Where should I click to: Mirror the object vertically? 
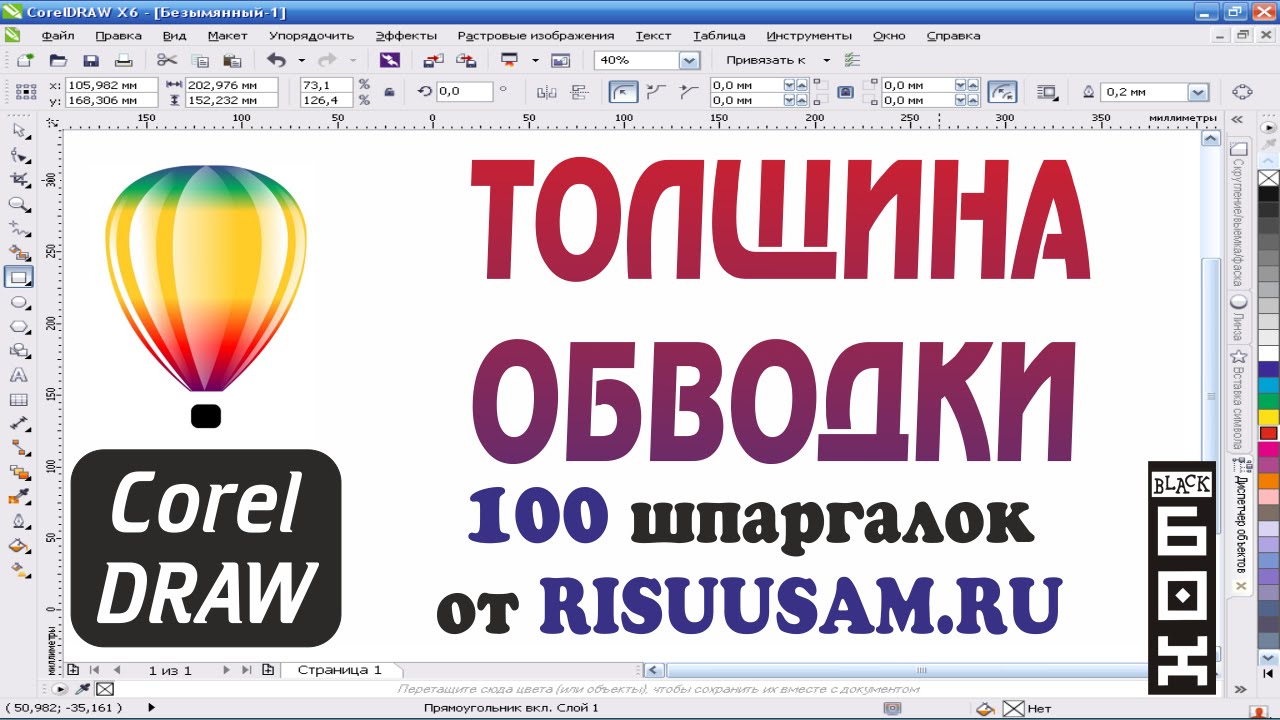click(x=579, y=92)
